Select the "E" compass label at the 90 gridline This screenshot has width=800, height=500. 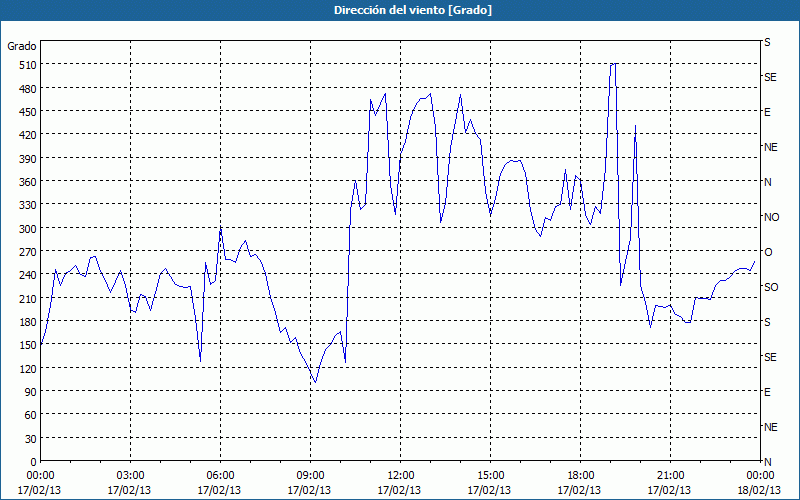pos(767,392)
